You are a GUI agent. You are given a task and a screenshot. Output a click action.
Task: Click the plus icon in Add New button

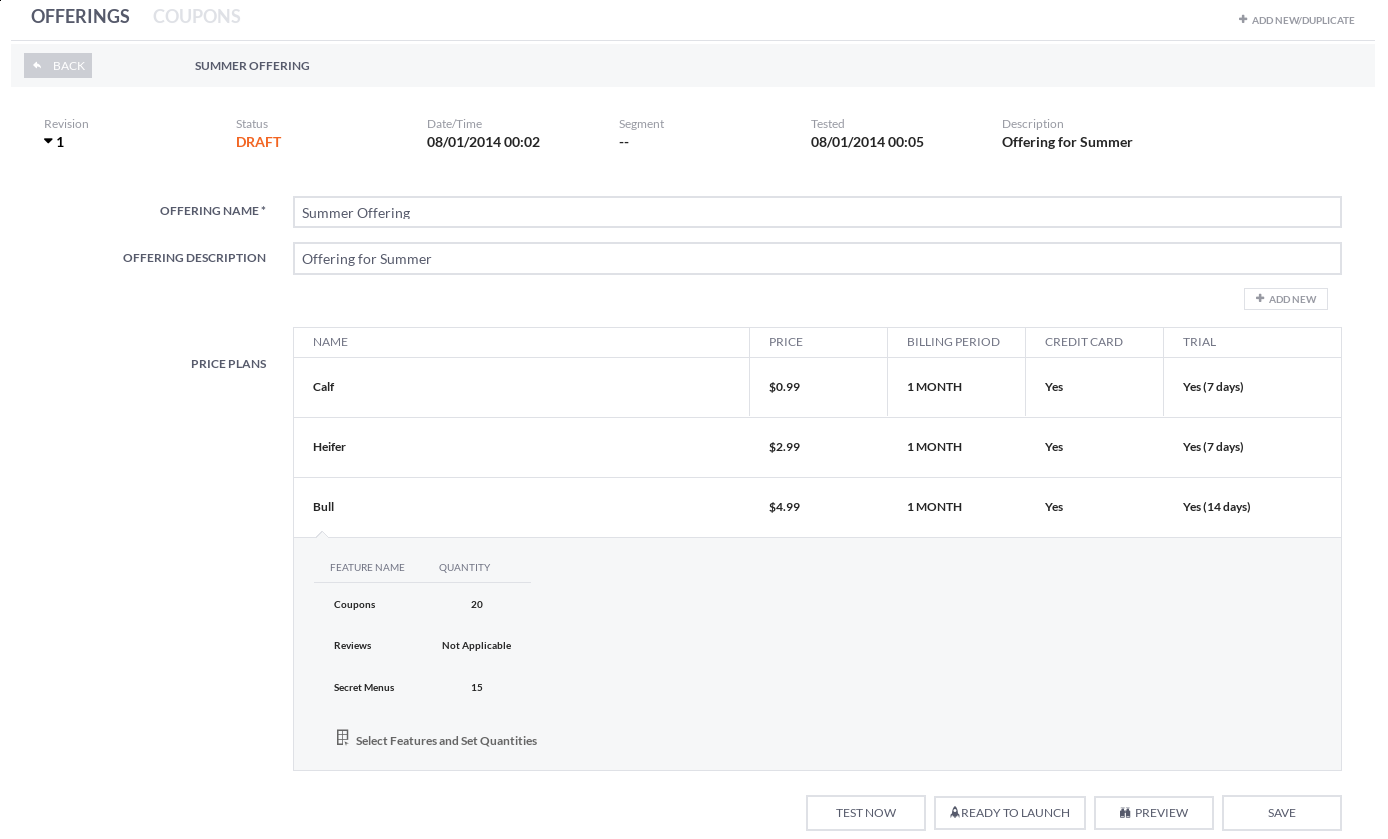click(1260, 299)
